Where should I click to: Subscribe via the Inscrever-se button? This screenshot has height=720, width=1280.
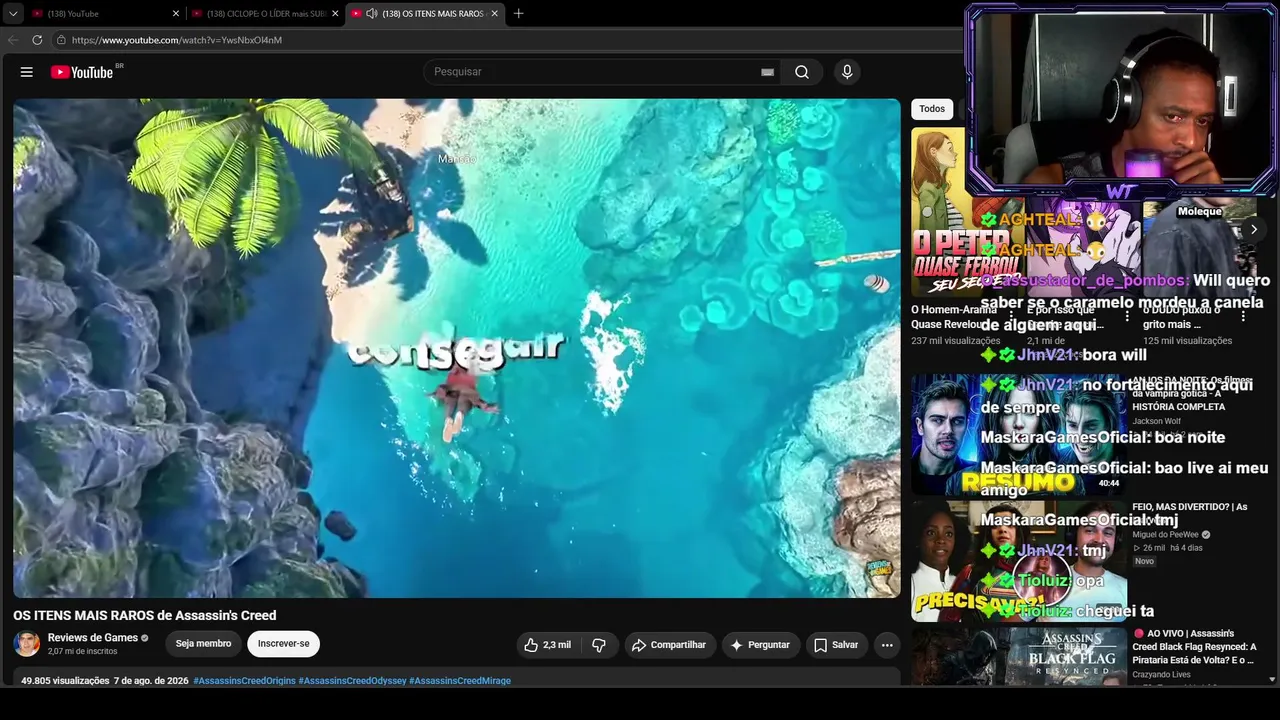(x=284, y=644)
